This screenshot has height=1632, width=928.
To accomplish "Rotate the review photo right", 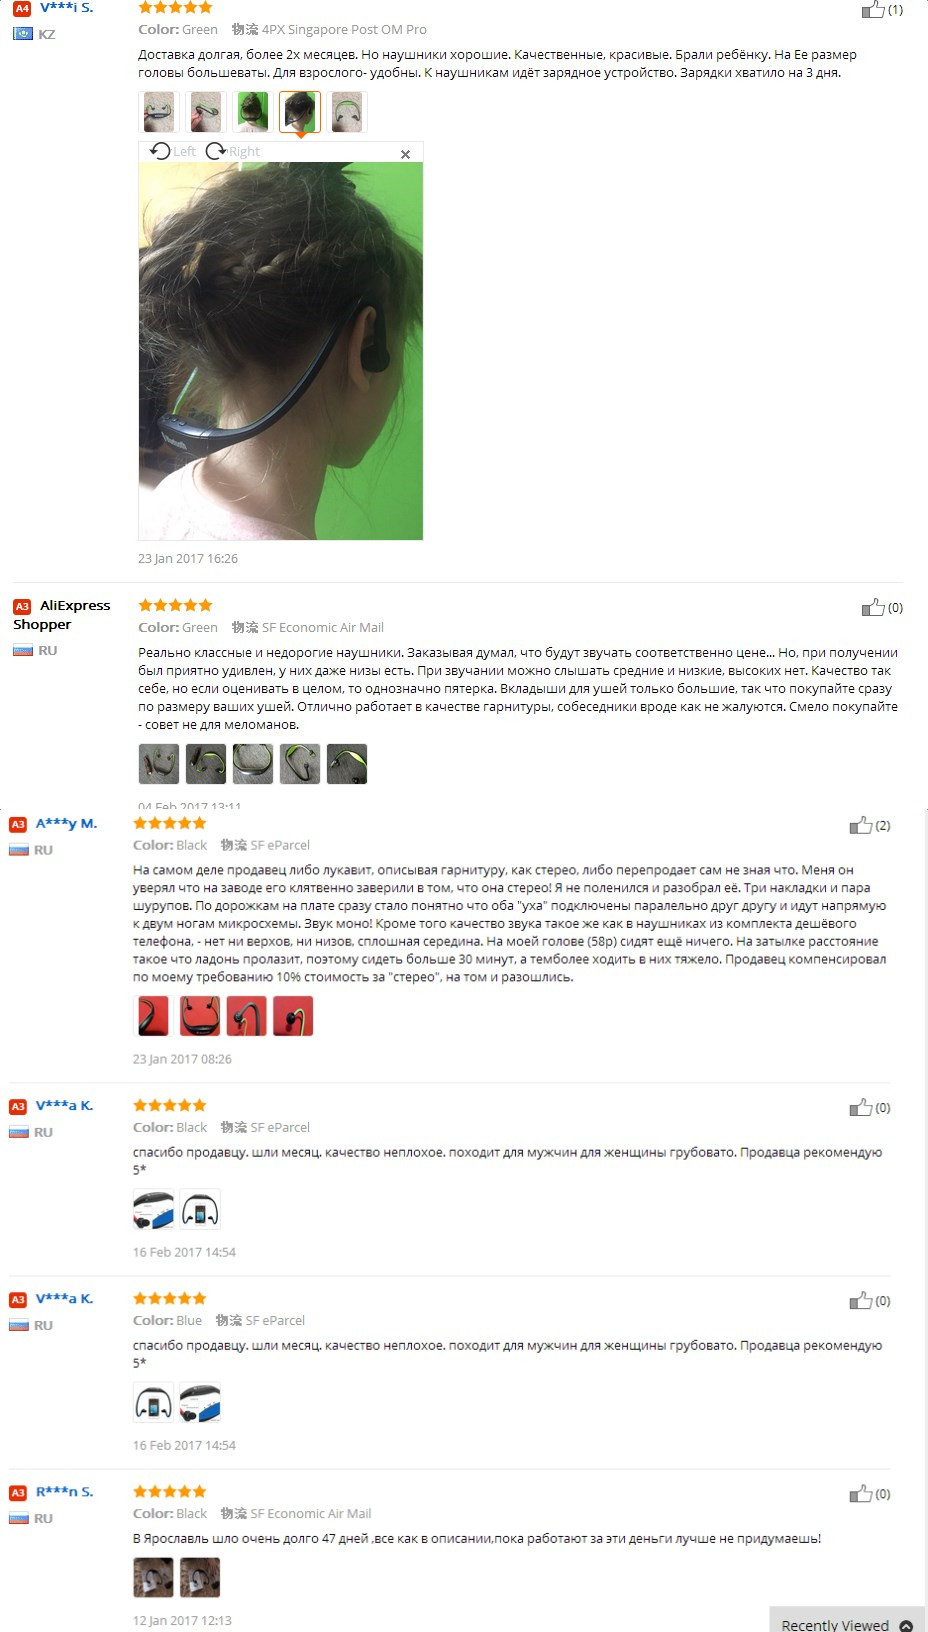I will click(233, 151).
